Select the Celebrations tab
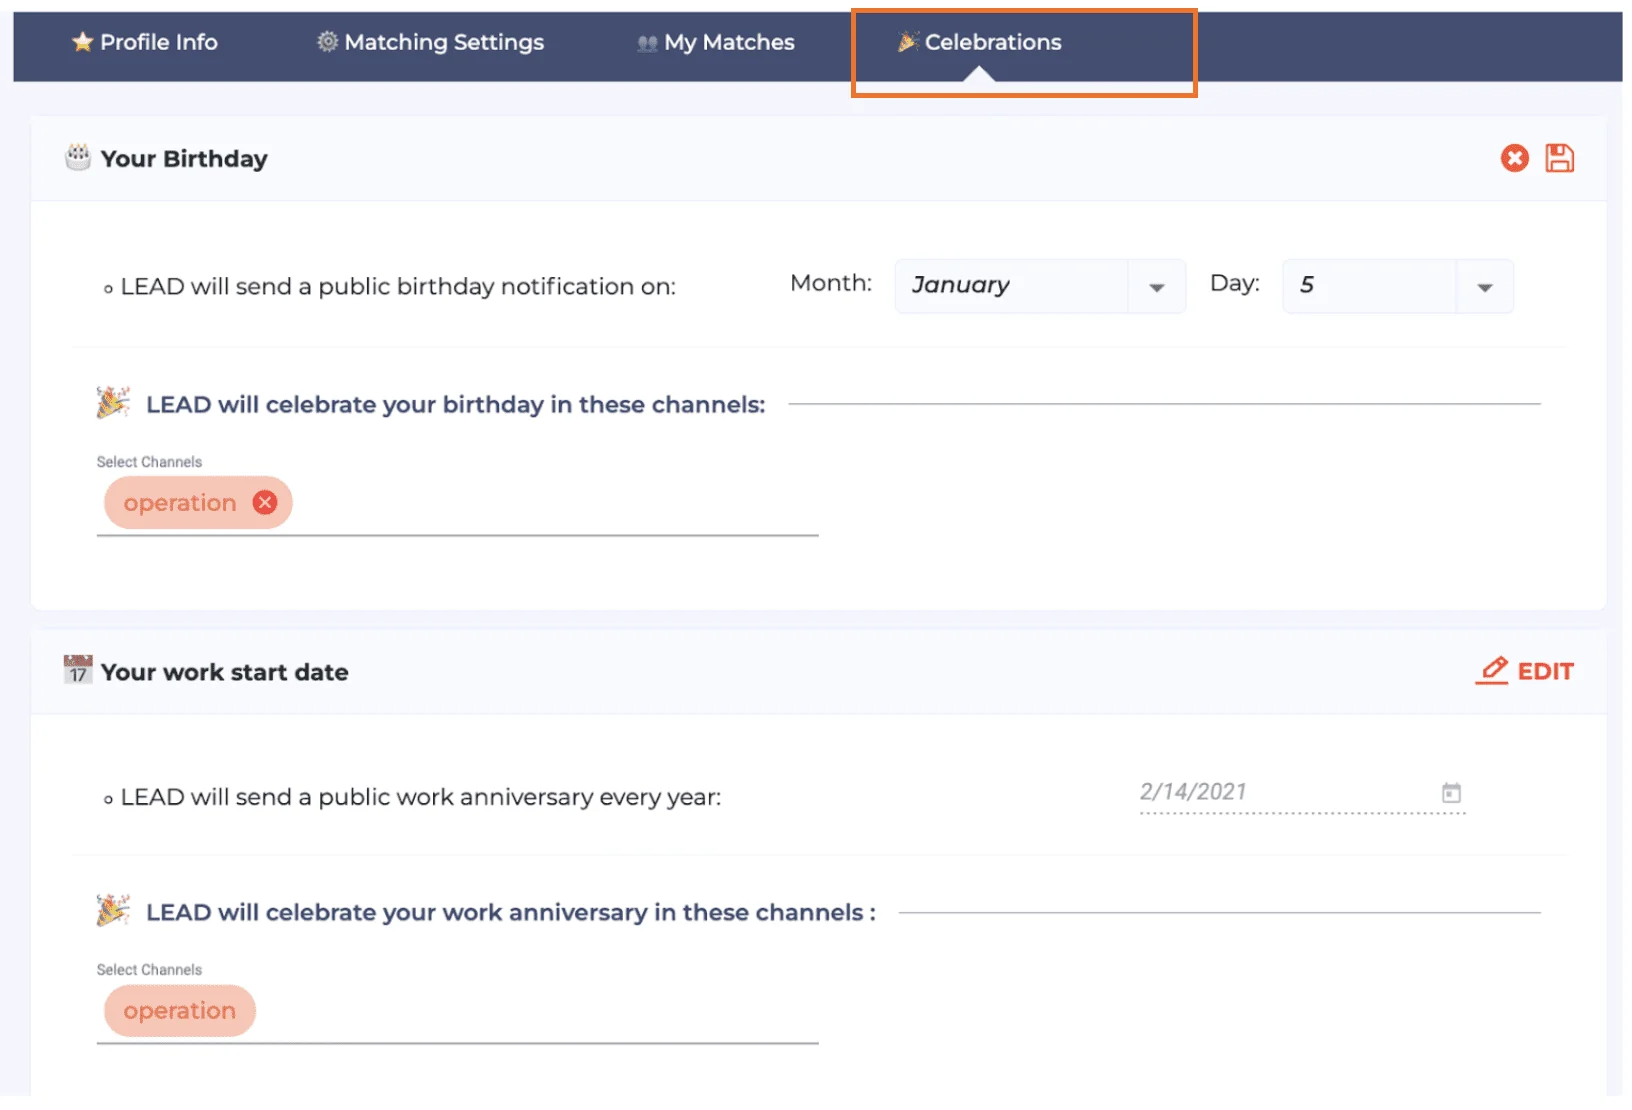1632x1110 pixels. tap(980, 42)
